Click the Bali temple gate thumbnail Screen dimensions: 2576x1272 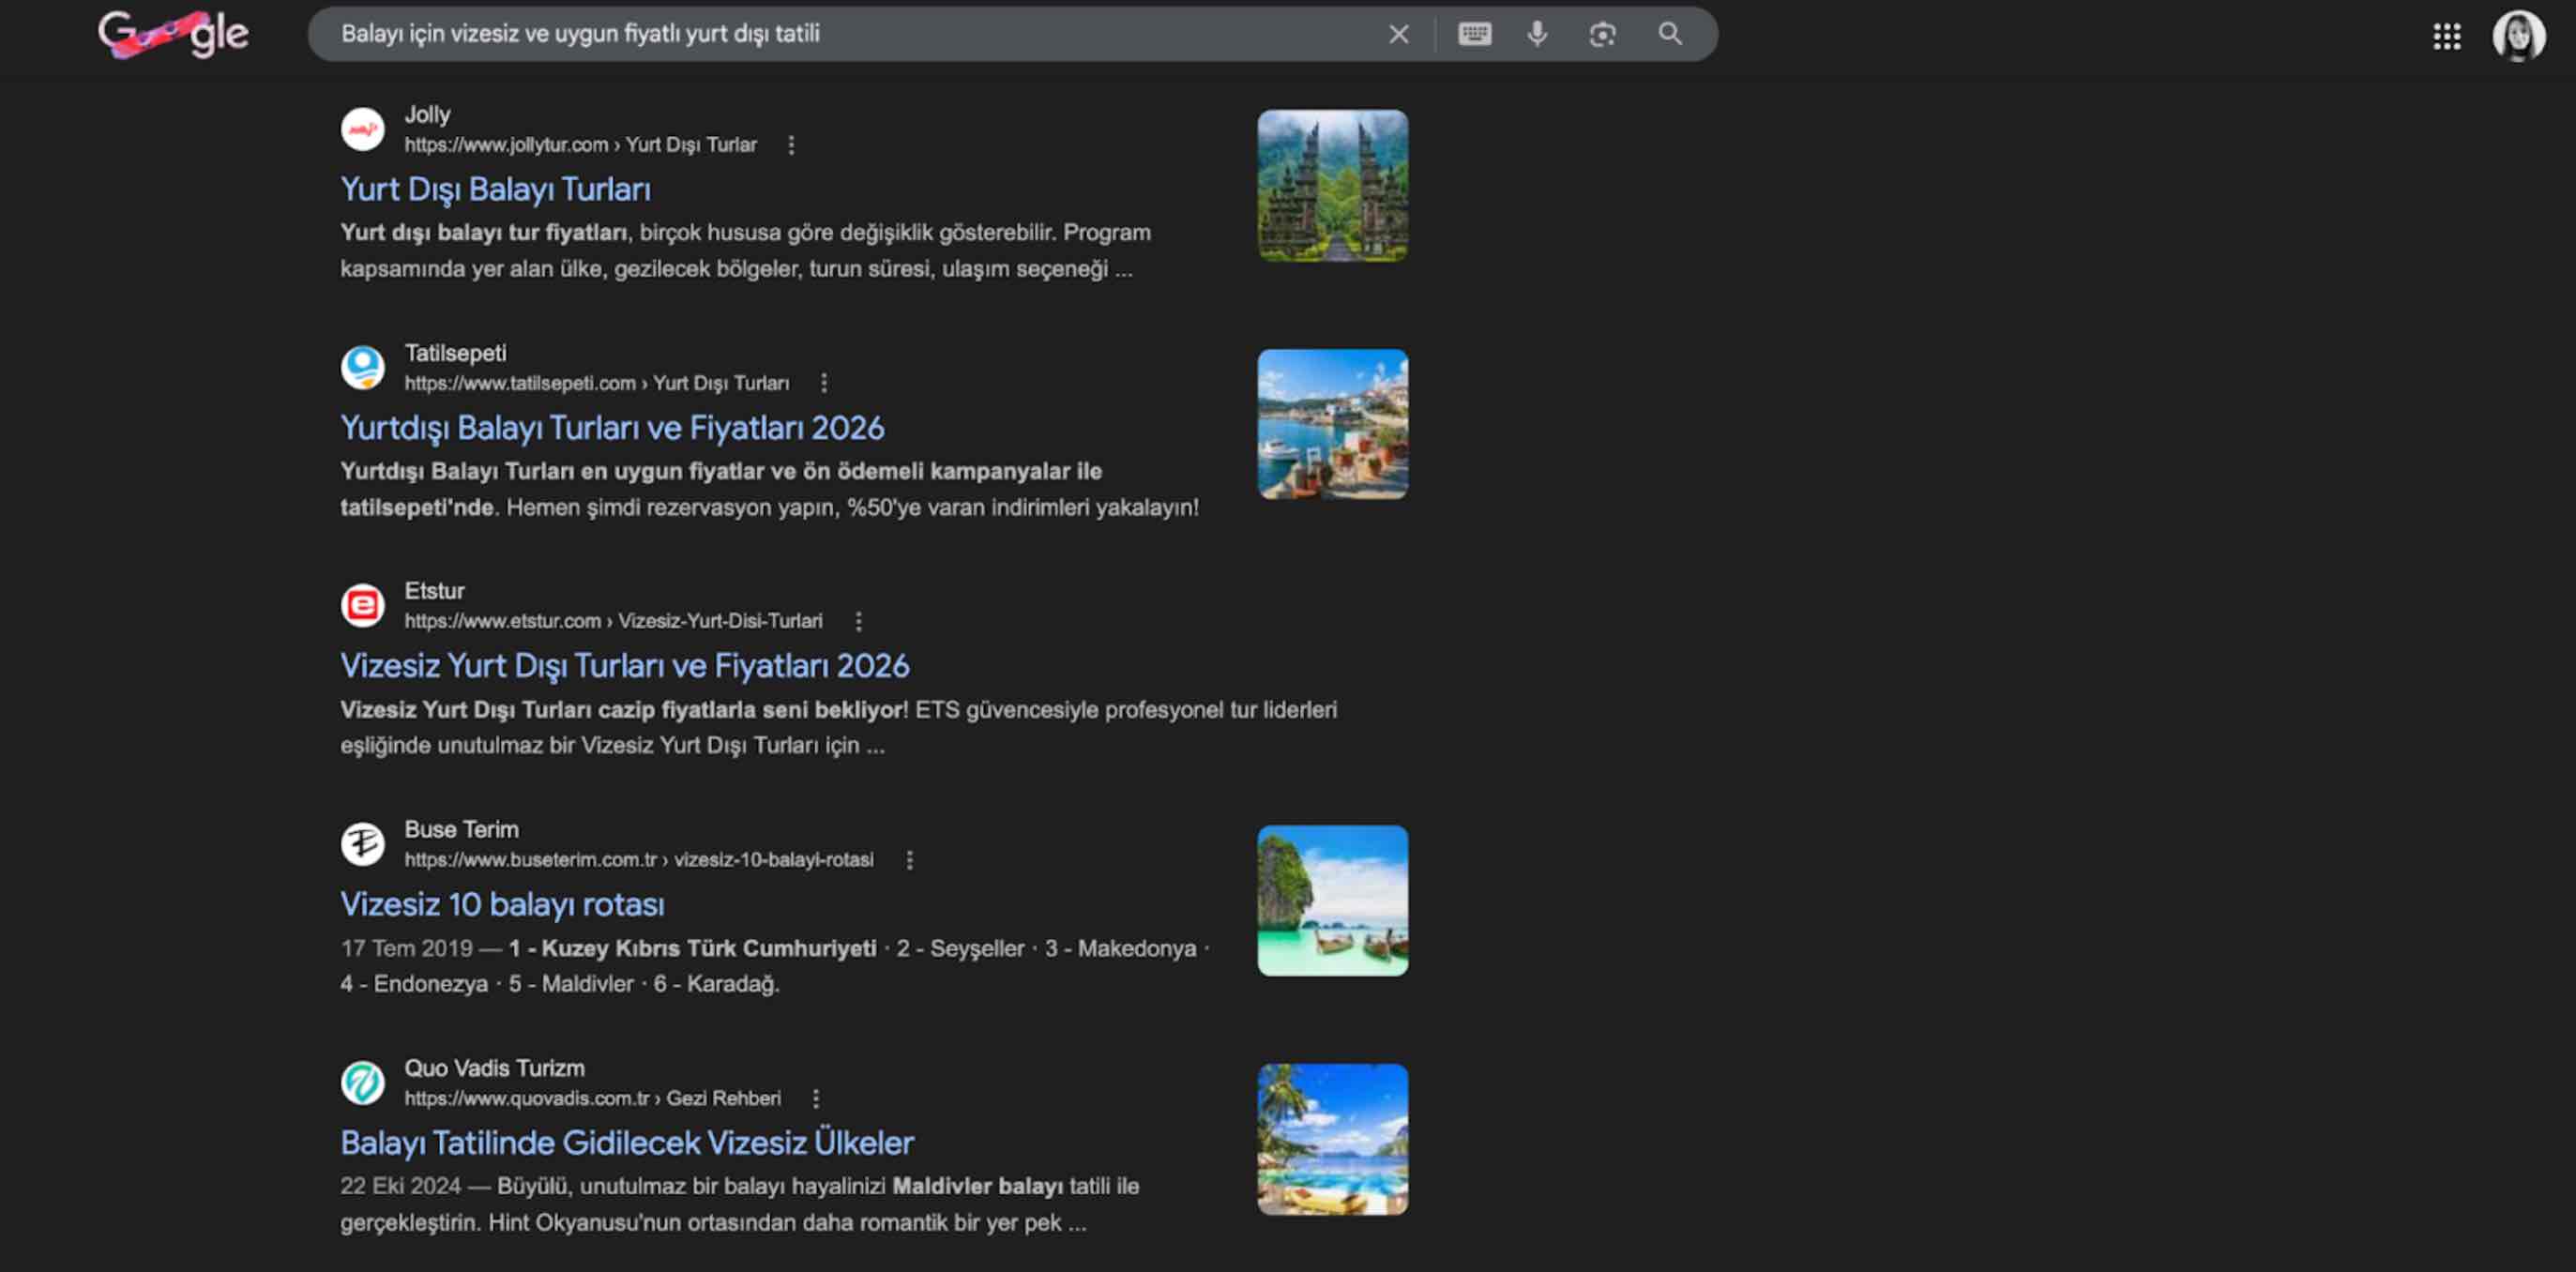click(x=1332, y=186)
